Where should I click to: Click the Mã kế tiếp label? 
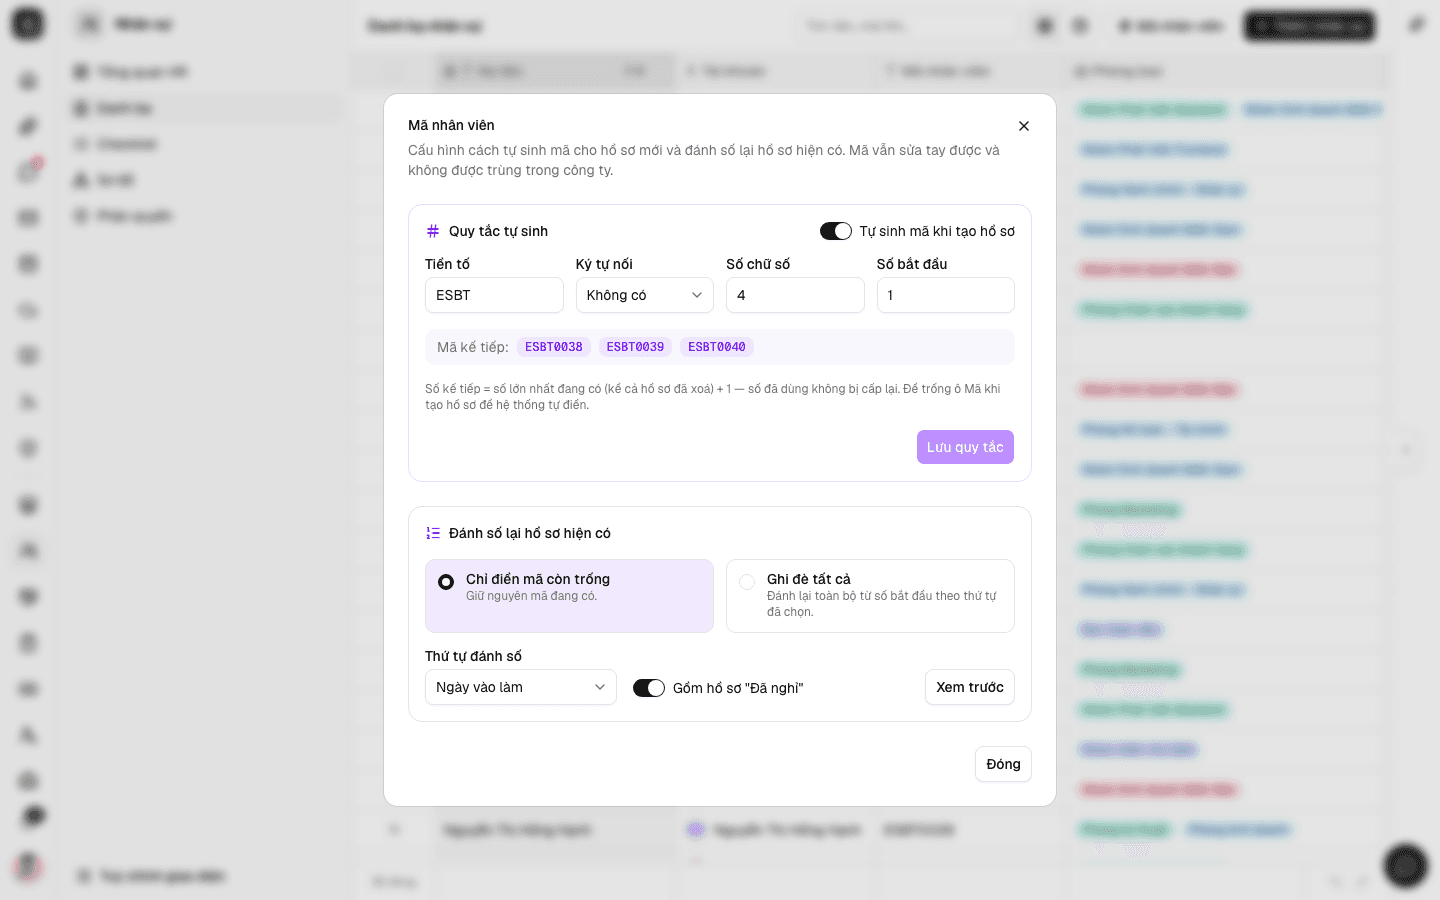point(473,347)
